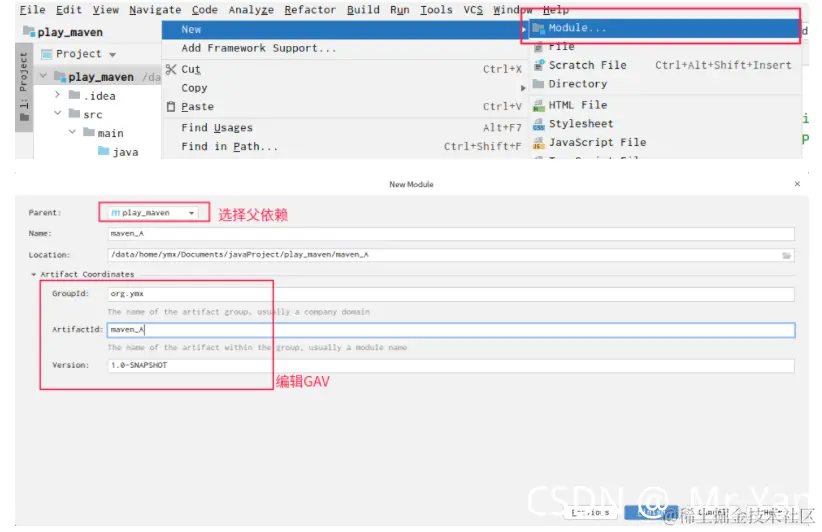822x532 pixels.
Task: Open the Navigate menu
Action: click(155, 9)
